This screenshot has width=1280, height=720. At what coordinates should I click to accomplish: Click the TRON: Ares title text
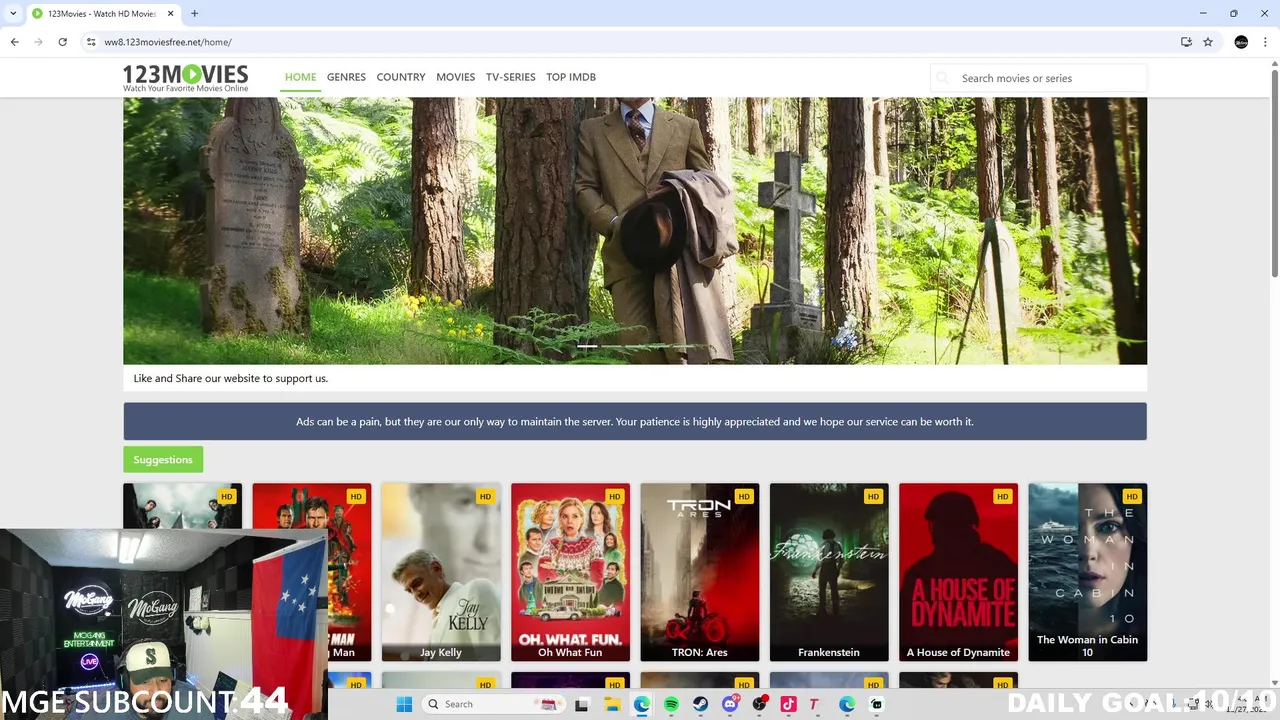point(700,652)
